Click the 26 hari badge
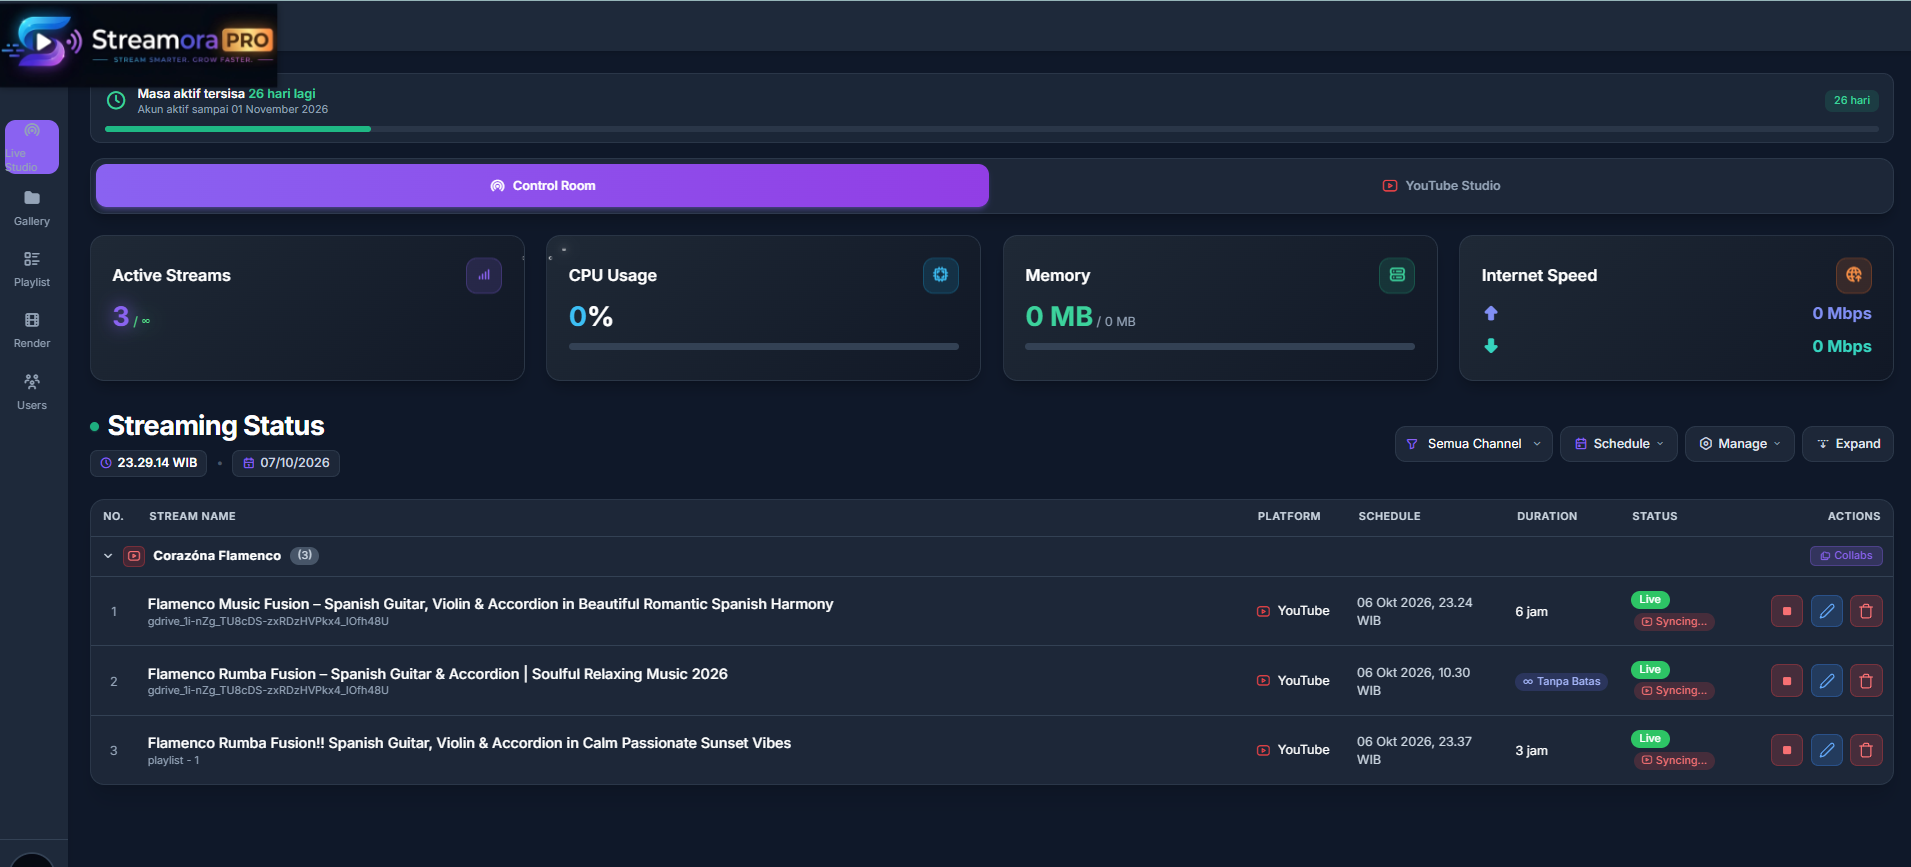This screenshot has width=1911, height=867. tap(1852, 100)
